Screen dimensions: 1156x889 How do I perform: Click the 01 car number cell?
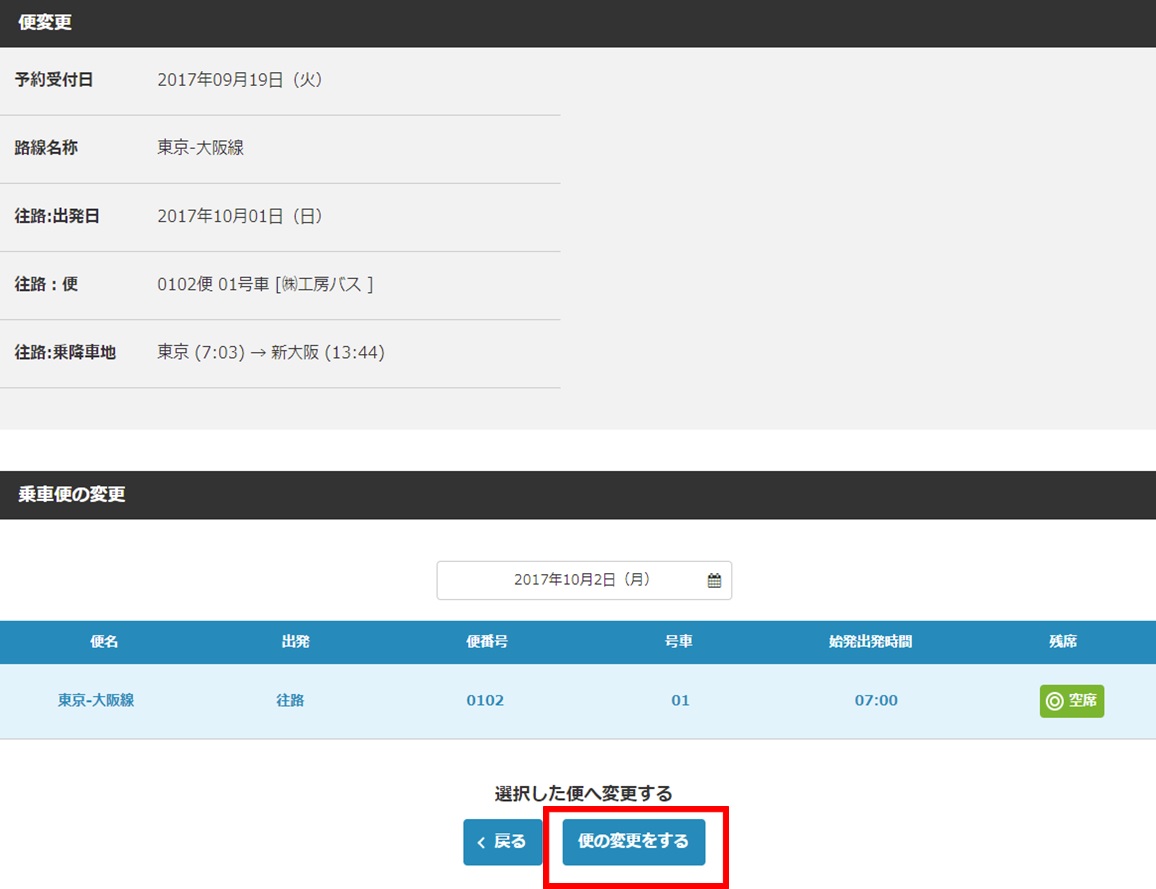tap(680, 701)
